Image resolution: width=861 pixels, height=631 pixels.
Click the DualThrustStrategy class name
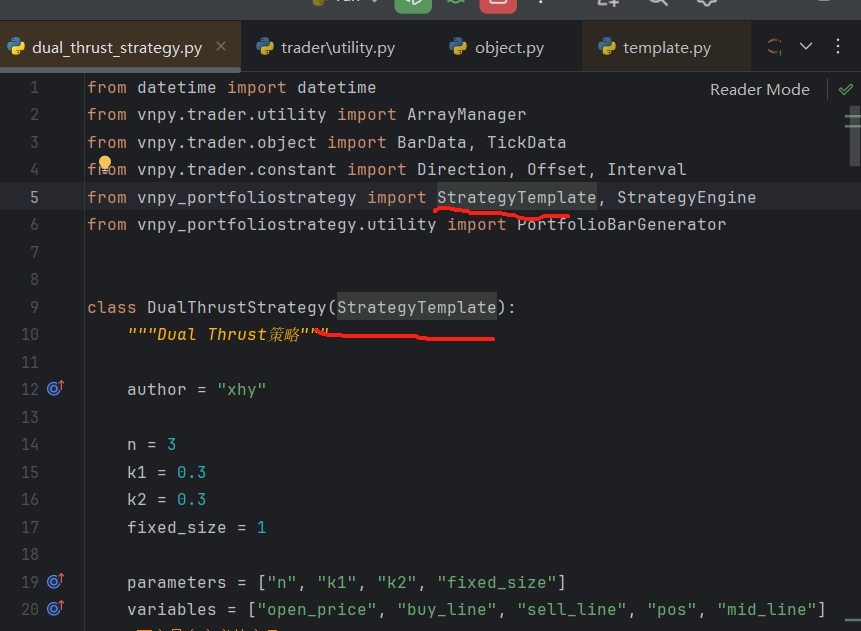(237, 307)
